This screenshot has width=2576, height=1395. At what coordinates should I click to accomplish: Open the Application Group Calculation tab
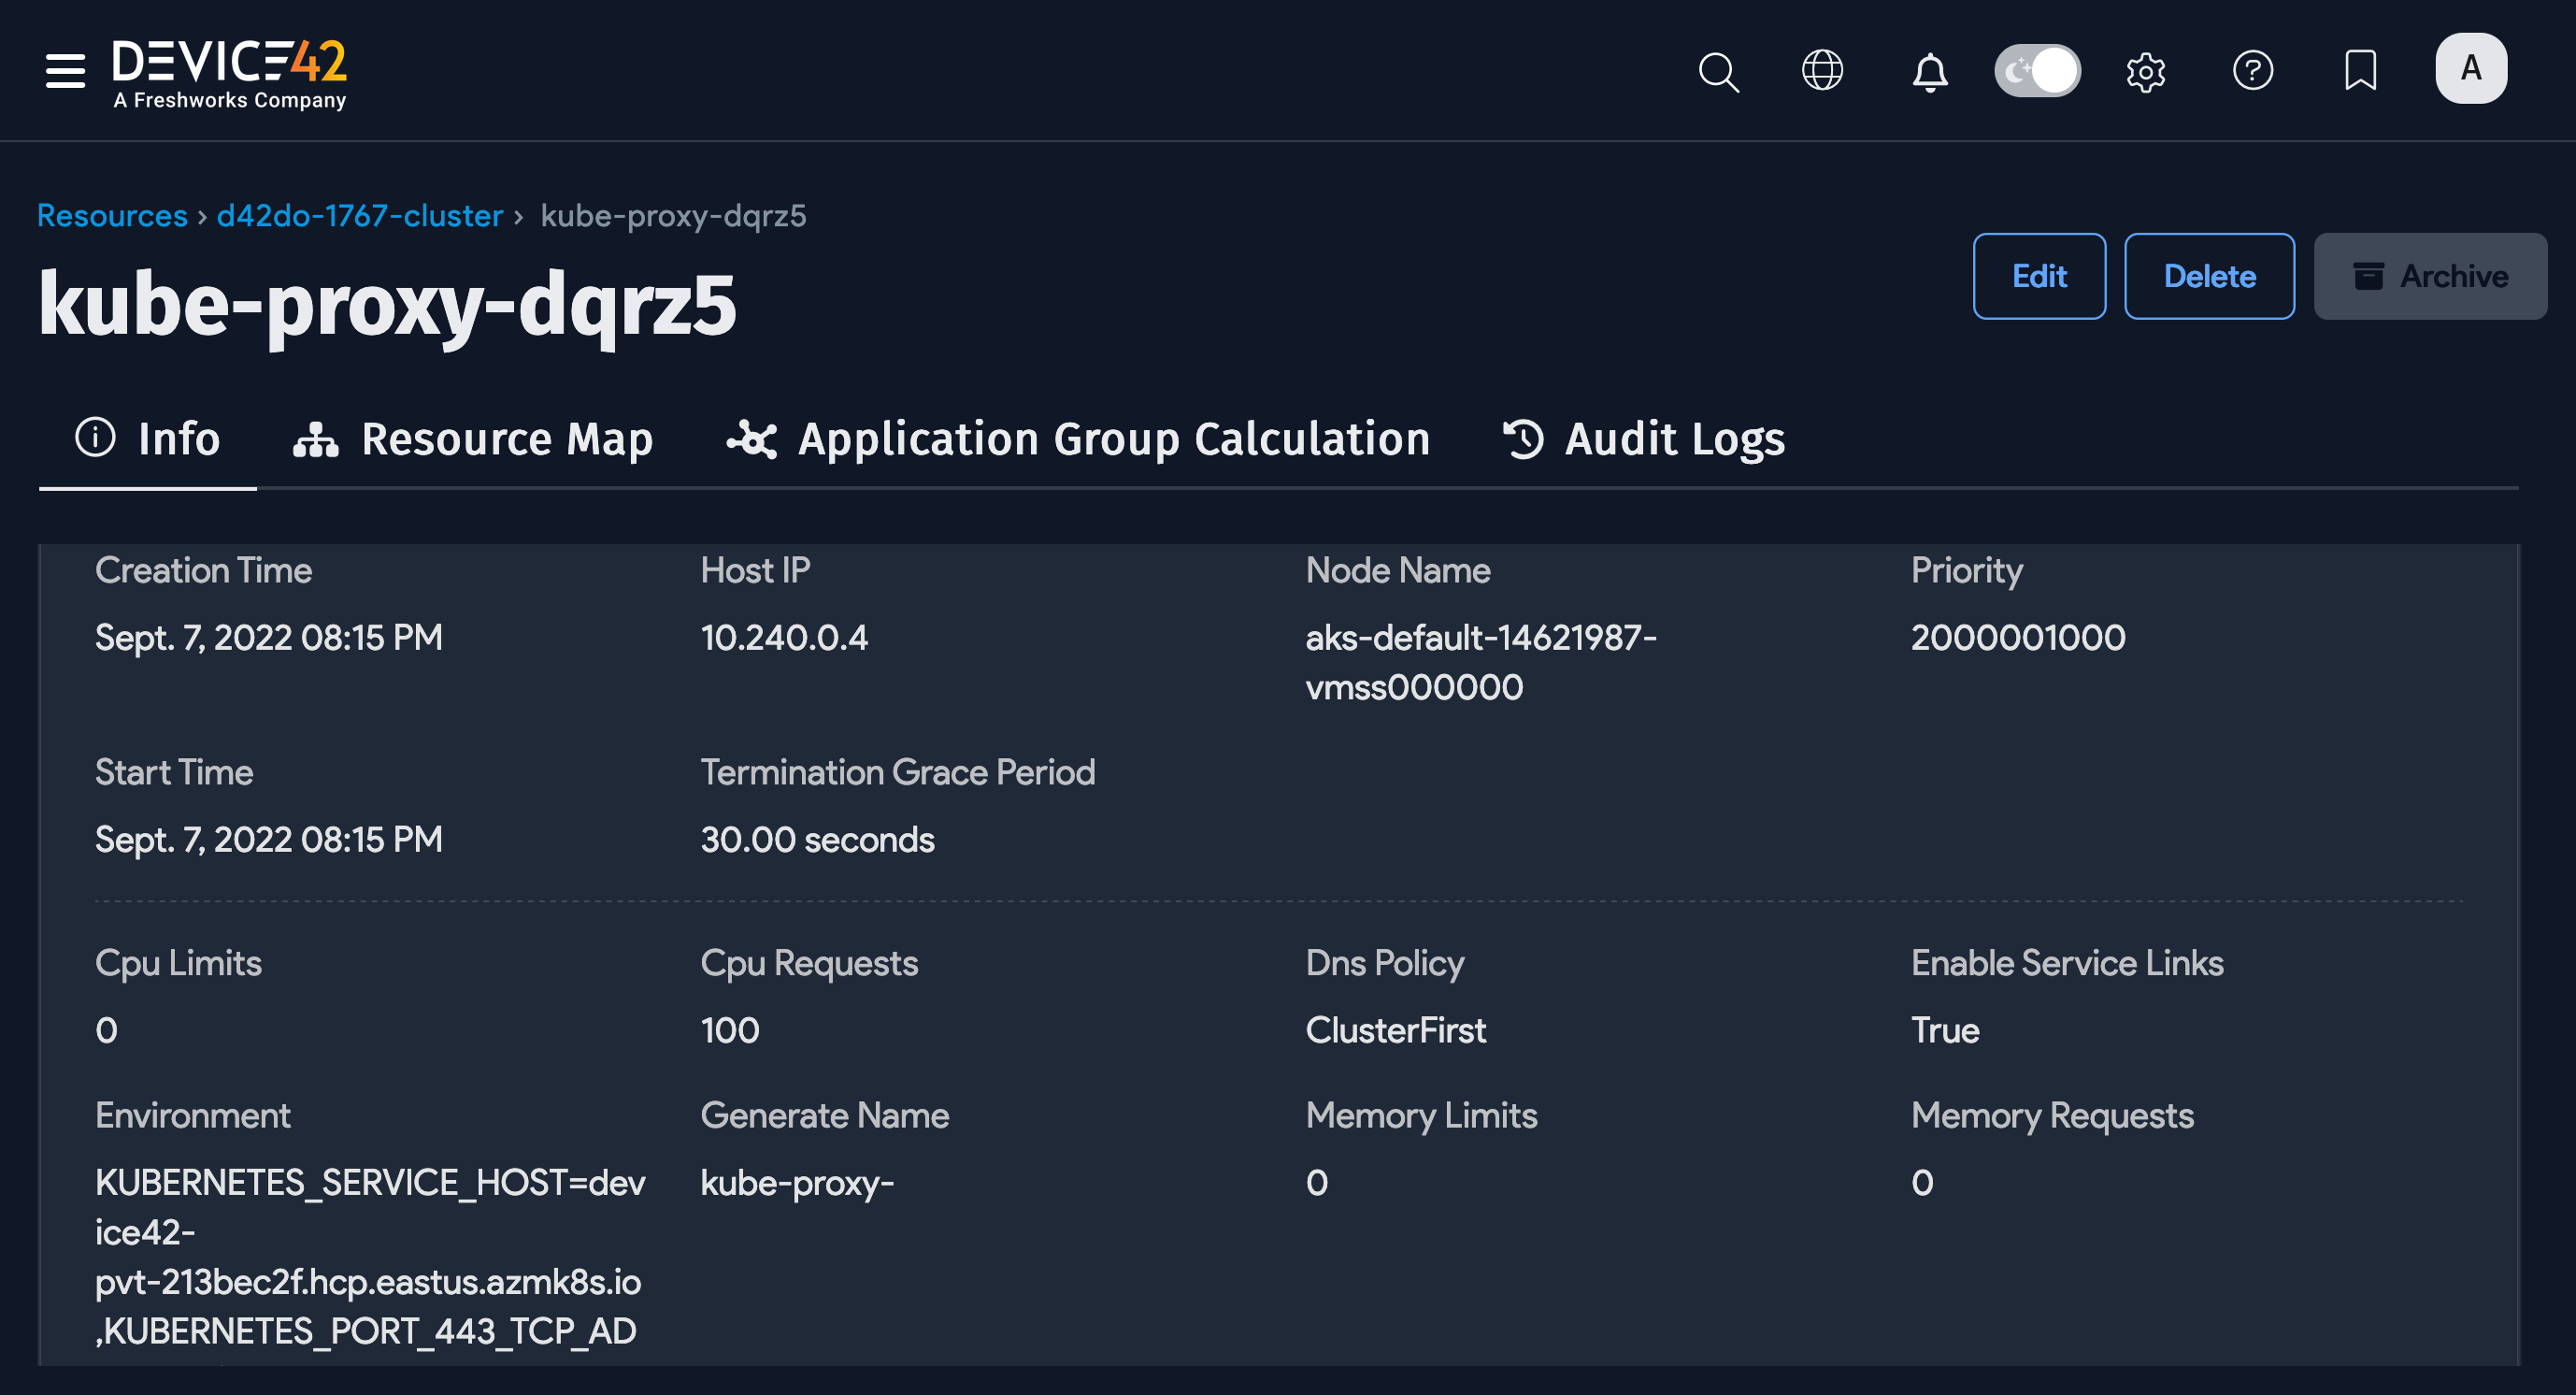click(1078, 439)
